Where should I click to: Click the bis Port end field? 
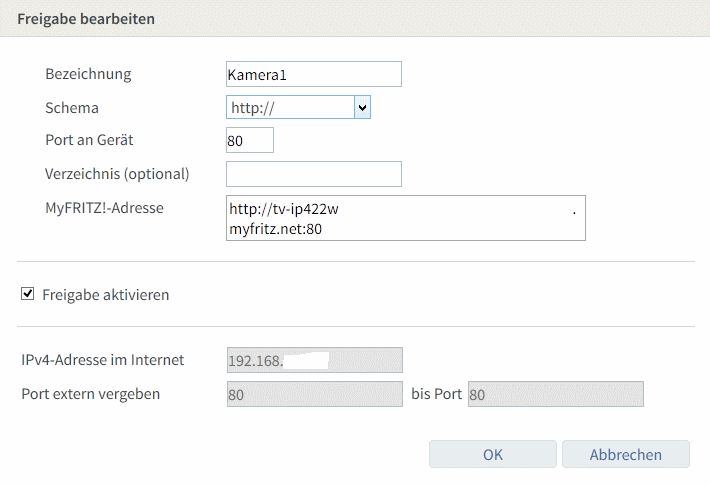(555, 394)
